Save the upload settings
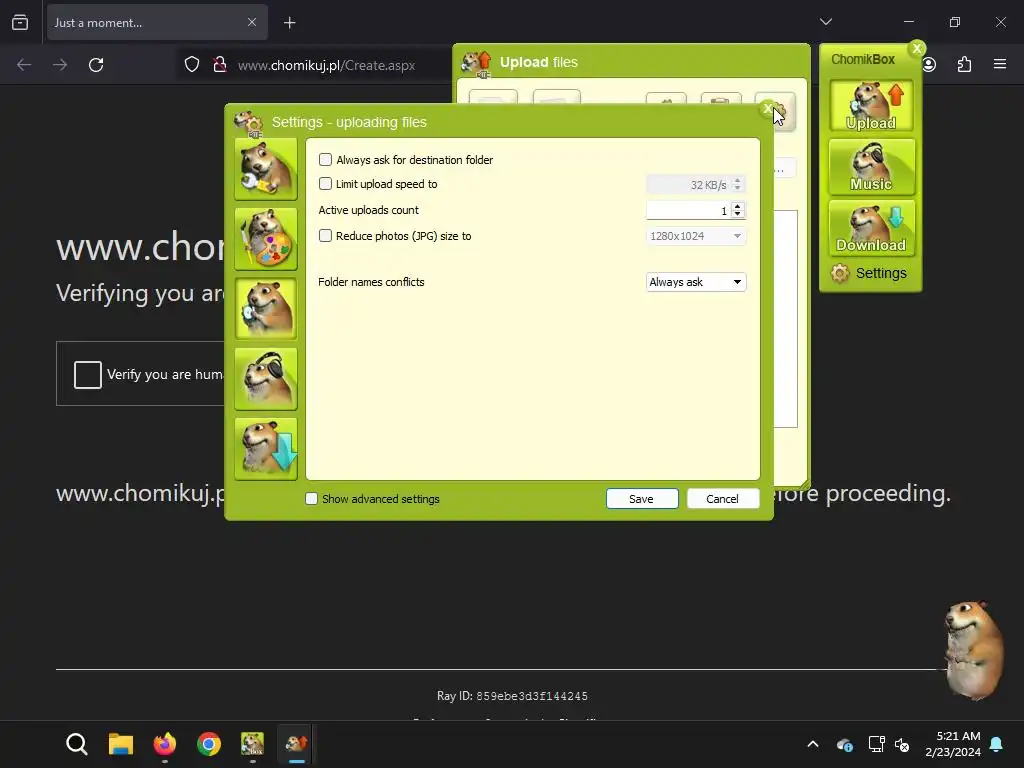The height and width of the screenshot is (768, 1024). pos(642,499)
